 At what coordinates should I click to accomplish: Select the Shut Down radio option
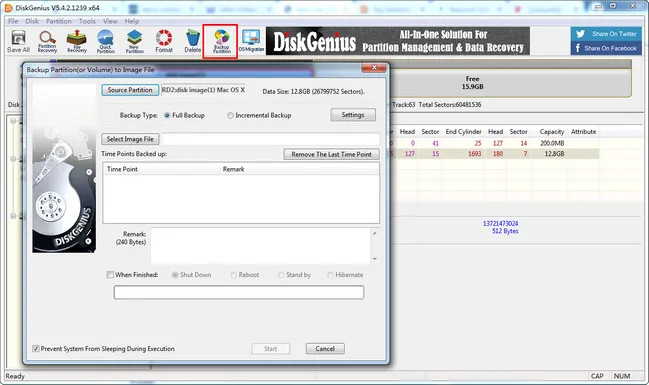tap(192, 274)
